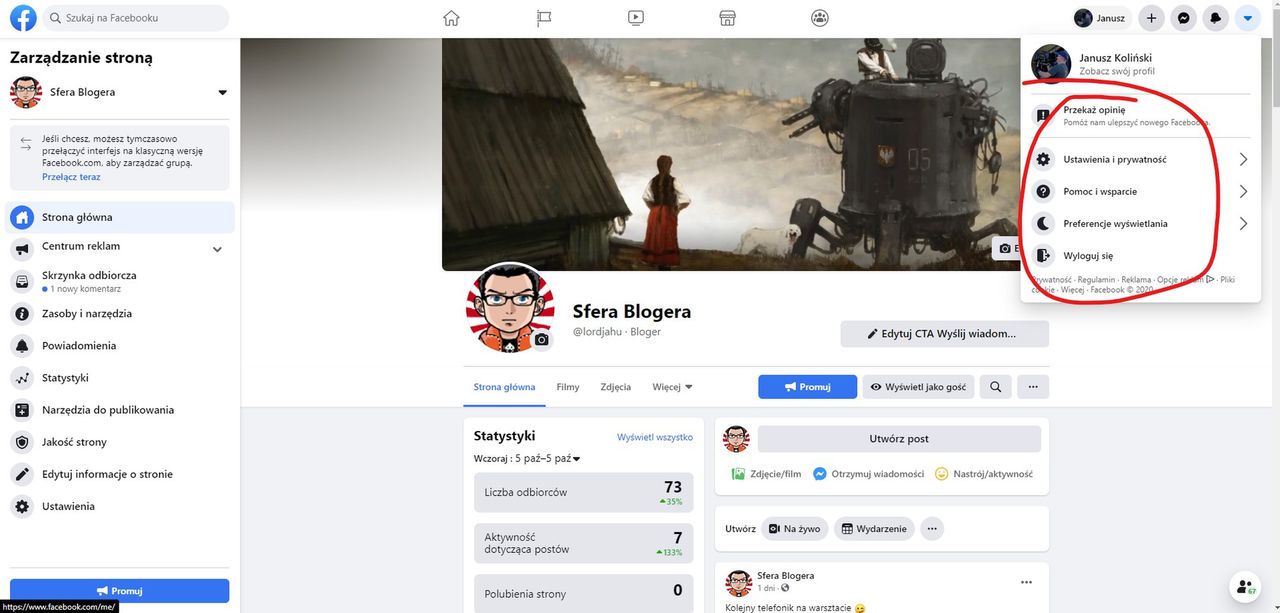Open the Home icon in top navigation

tap(451, 18)
